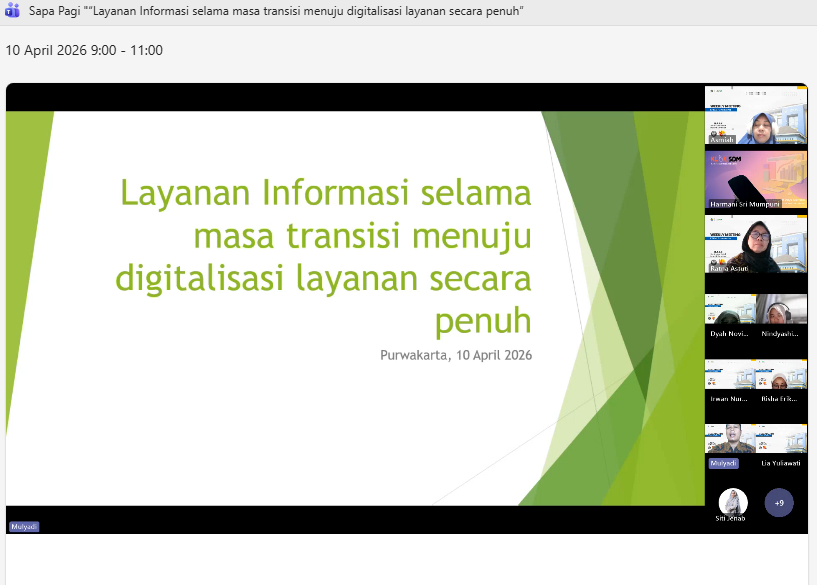Select Asmiah's video thumbnail

click(x=755, y=115)
